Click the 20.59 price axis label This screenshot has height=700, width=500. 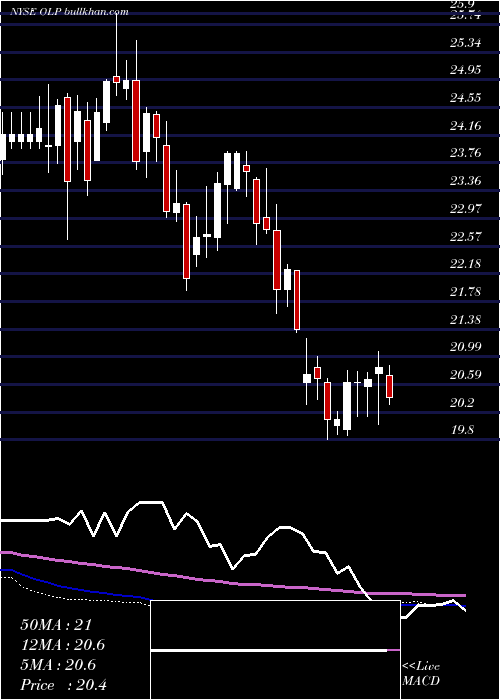(x=466, y=375)
